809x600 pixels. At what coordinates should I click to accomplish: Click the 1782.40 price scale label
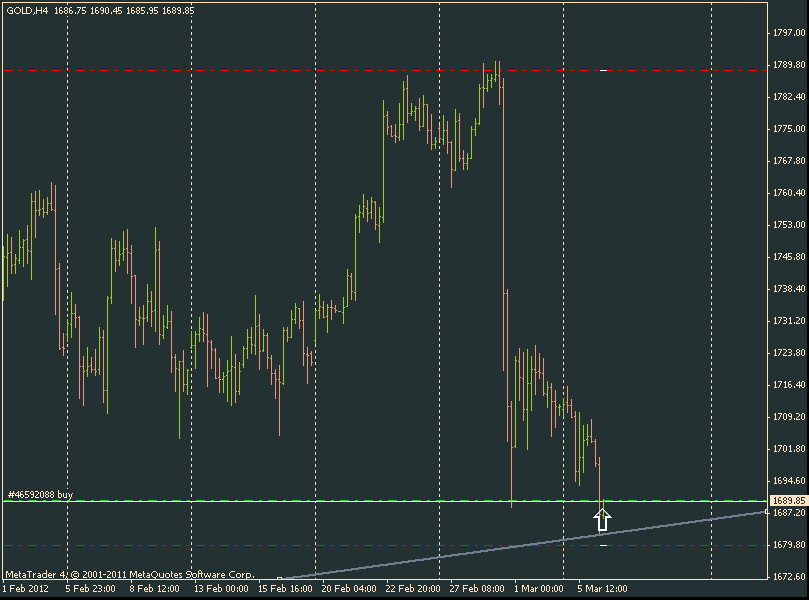[789, 96]
